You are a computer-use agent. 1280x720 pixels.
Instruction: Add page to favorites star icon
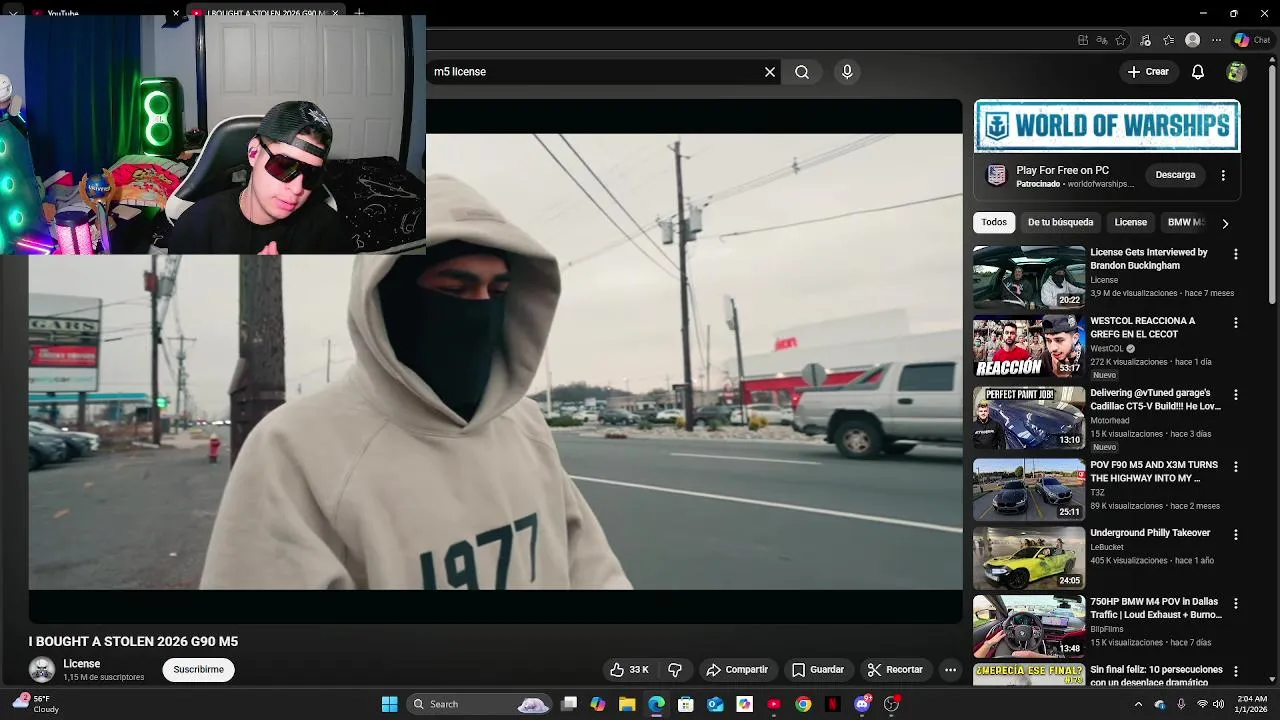click(1121, 40)
